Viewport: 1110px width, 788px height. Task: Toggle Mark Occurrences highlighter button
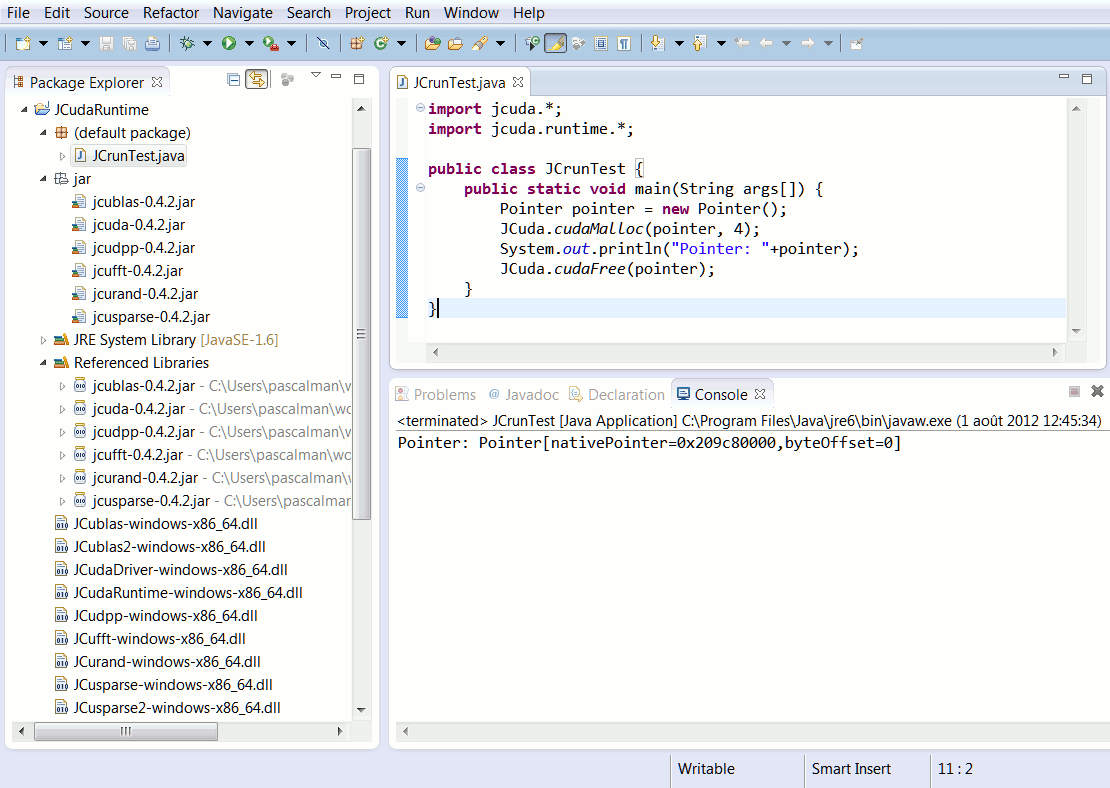pyautogui.click(x=555, y=43)
